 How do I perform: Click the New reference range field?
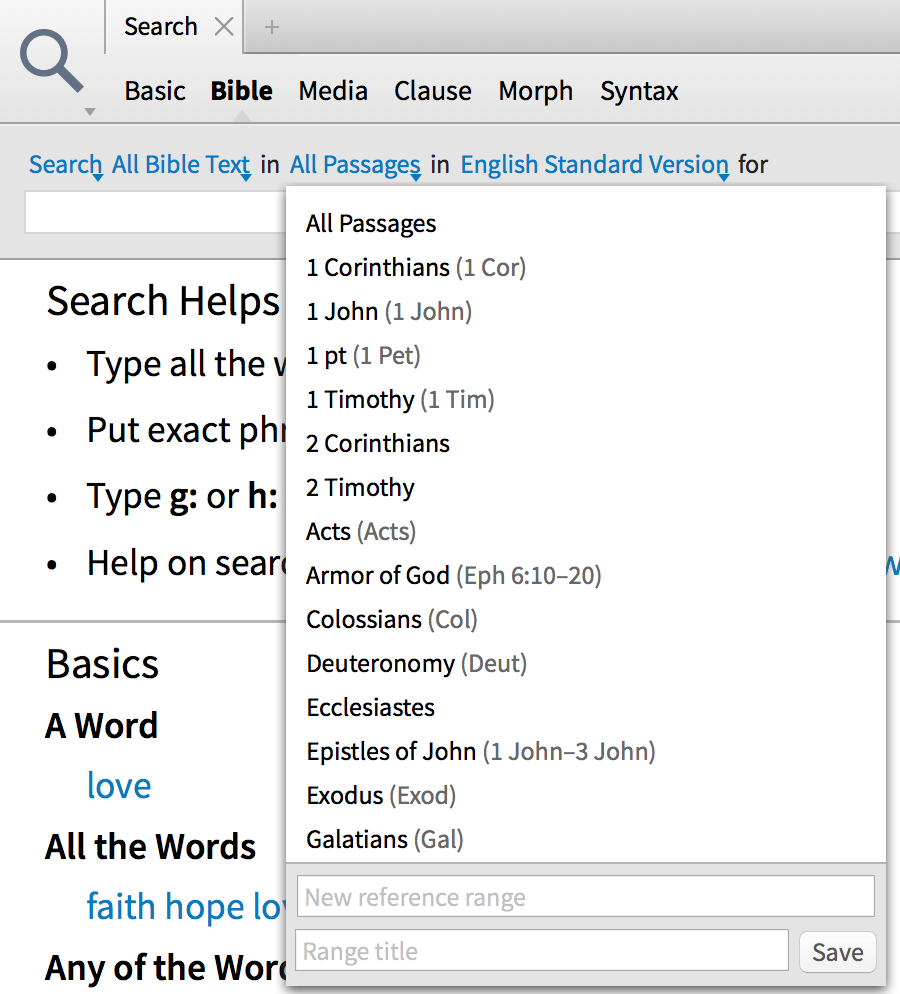point(585,897)
